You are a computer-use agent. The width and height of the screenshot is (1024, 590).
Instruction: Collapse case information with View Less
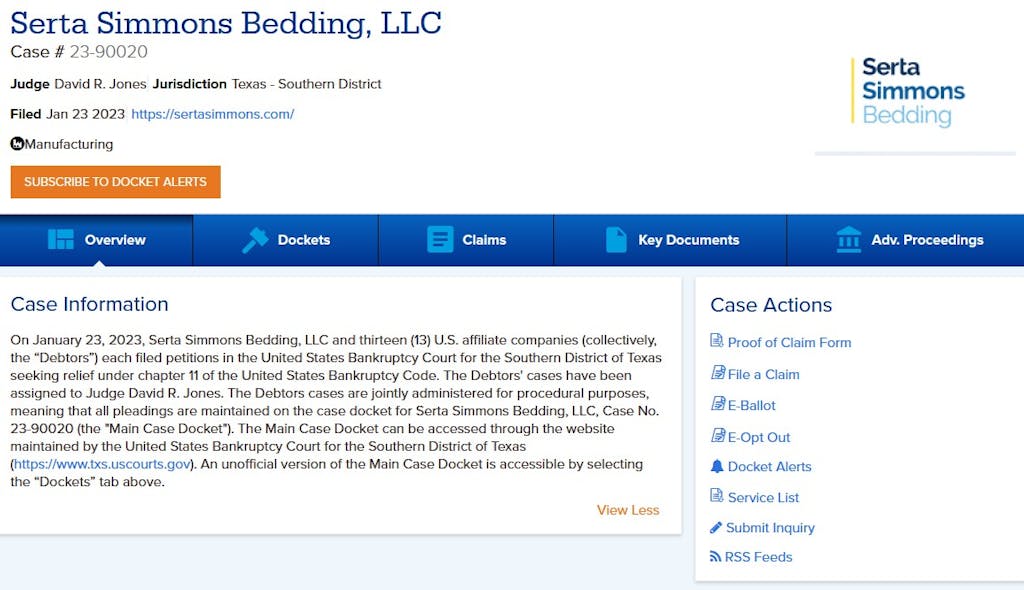click(627, 510)
